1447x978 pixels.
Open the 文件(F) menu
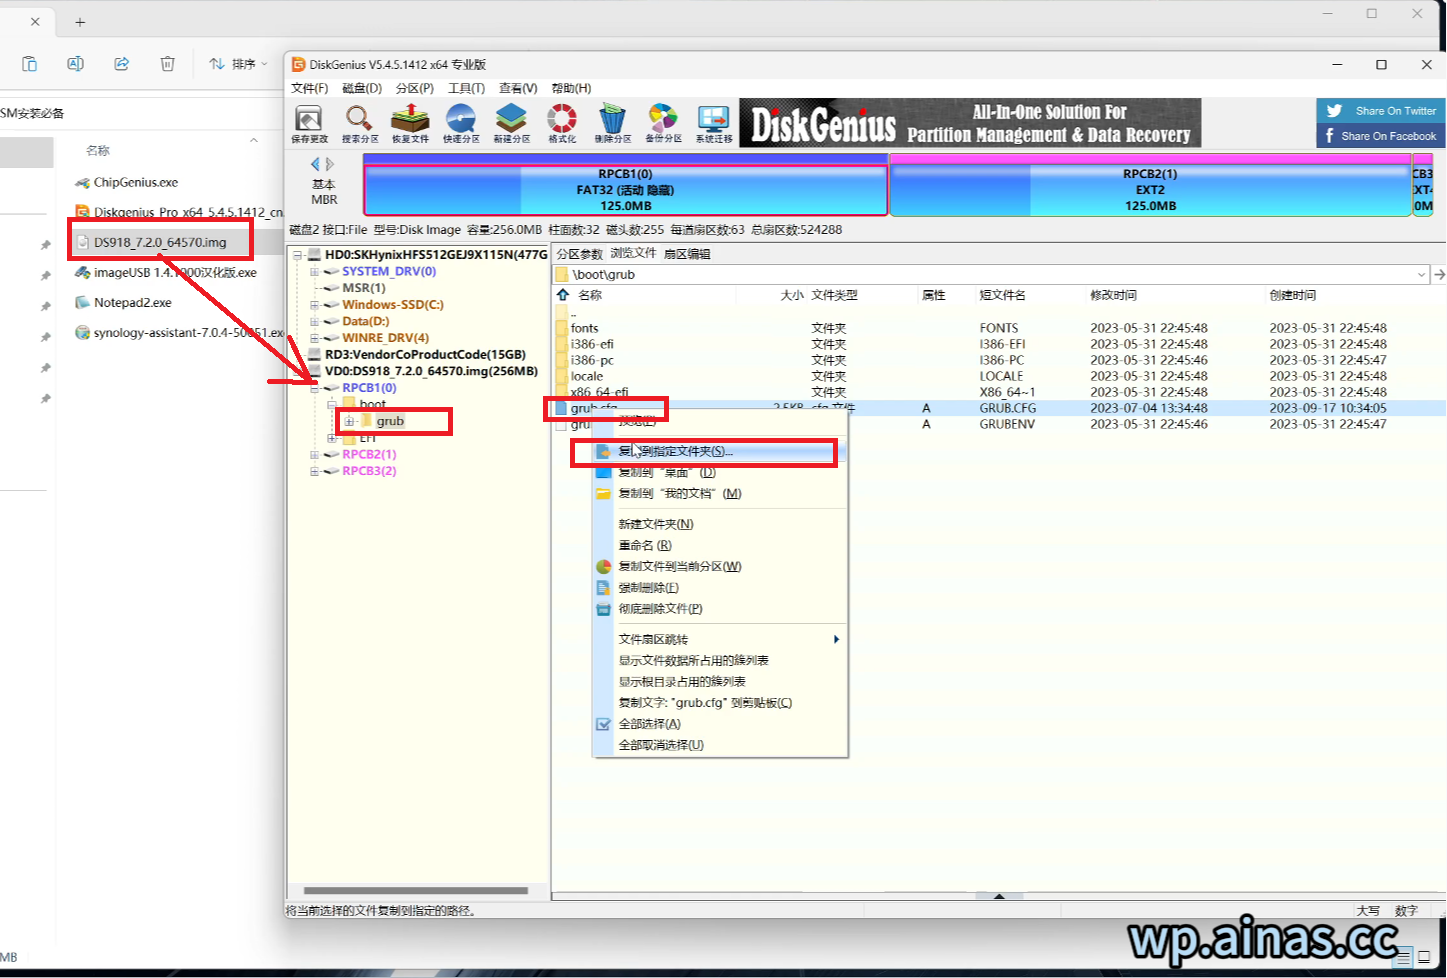tap(310, 88)
